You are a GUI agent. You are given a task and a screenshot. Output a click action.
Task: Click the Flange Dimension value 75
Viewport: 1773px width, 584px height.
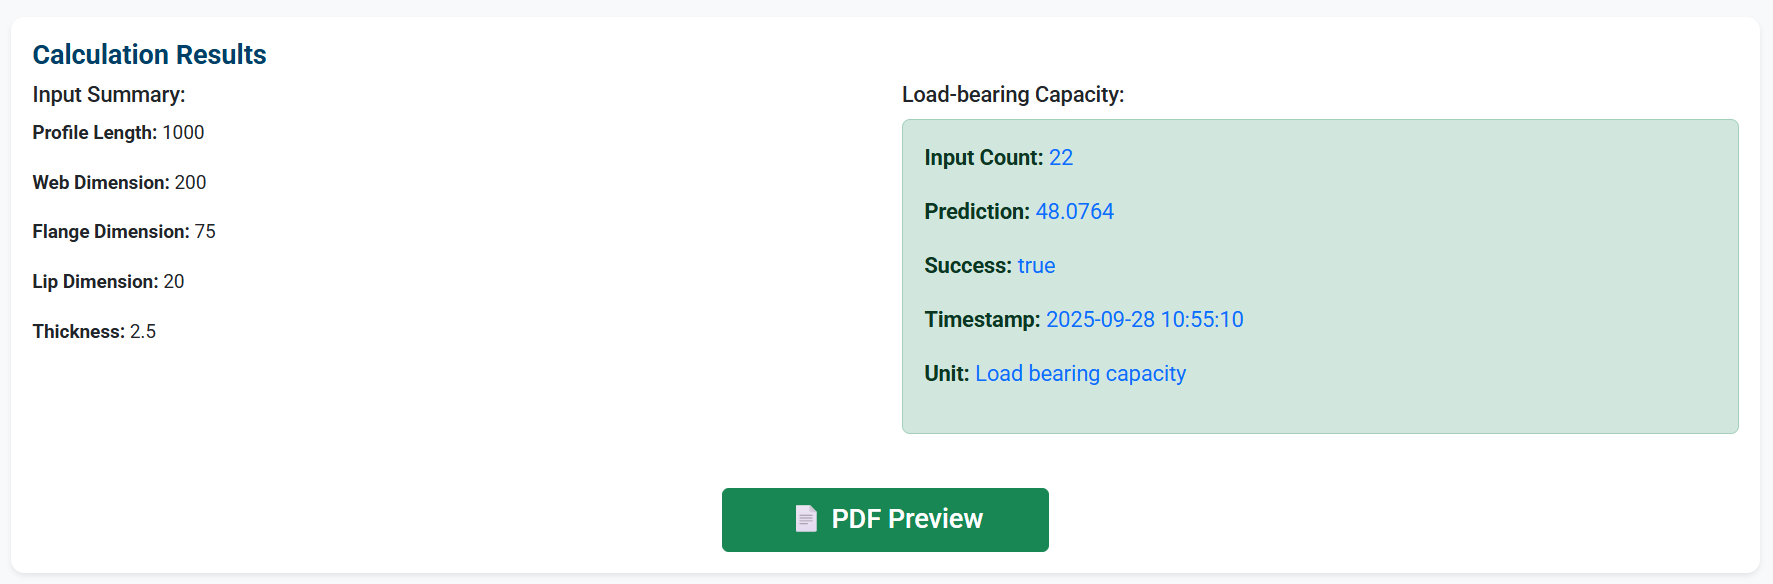[208, 231]
